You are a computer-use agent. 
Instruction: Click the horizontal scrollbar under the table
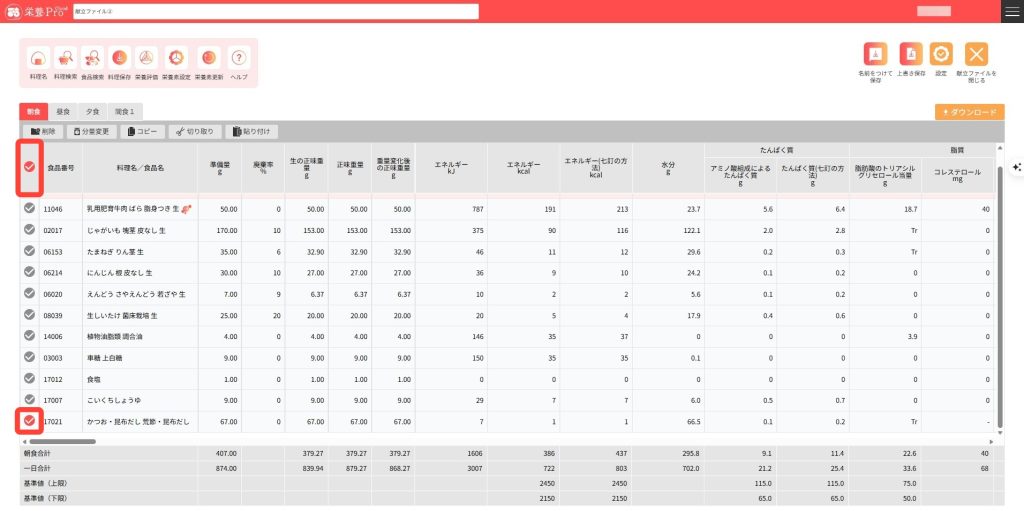pyautogui.click(x=60, y=441)
